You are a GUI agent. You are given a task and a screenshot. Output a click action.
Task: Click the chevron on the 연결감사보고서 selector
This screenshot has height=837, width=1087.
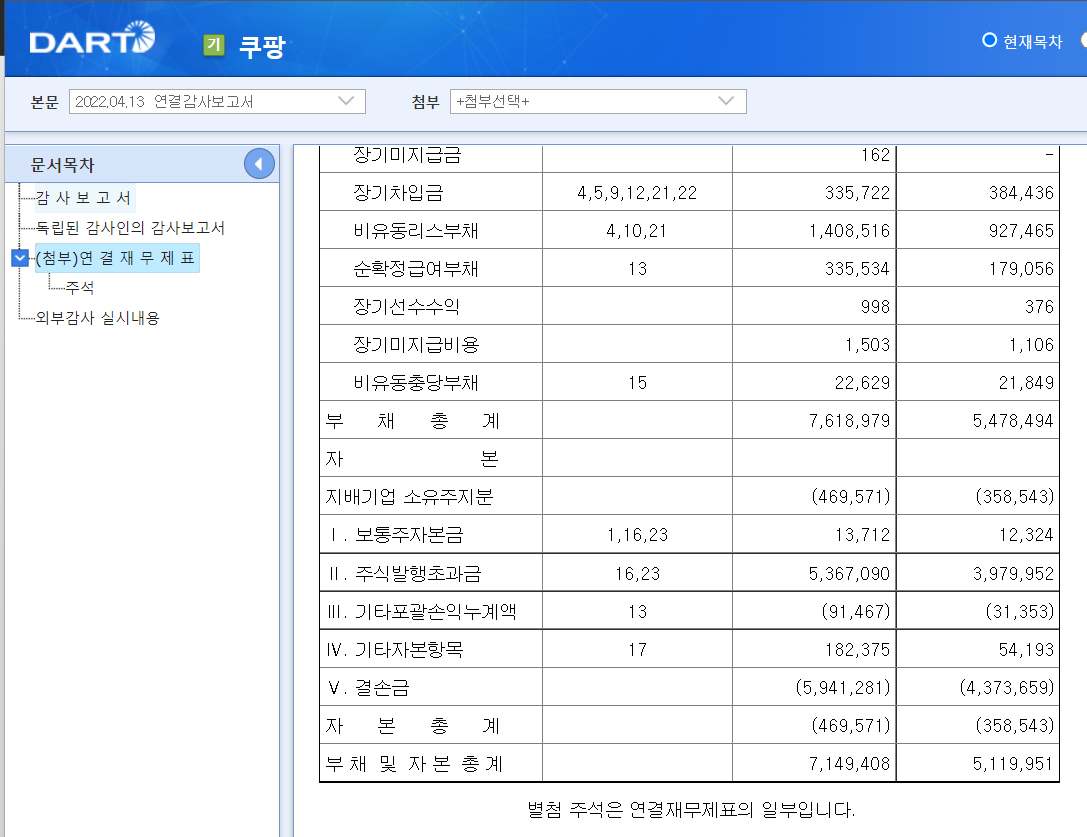point(345,101)
